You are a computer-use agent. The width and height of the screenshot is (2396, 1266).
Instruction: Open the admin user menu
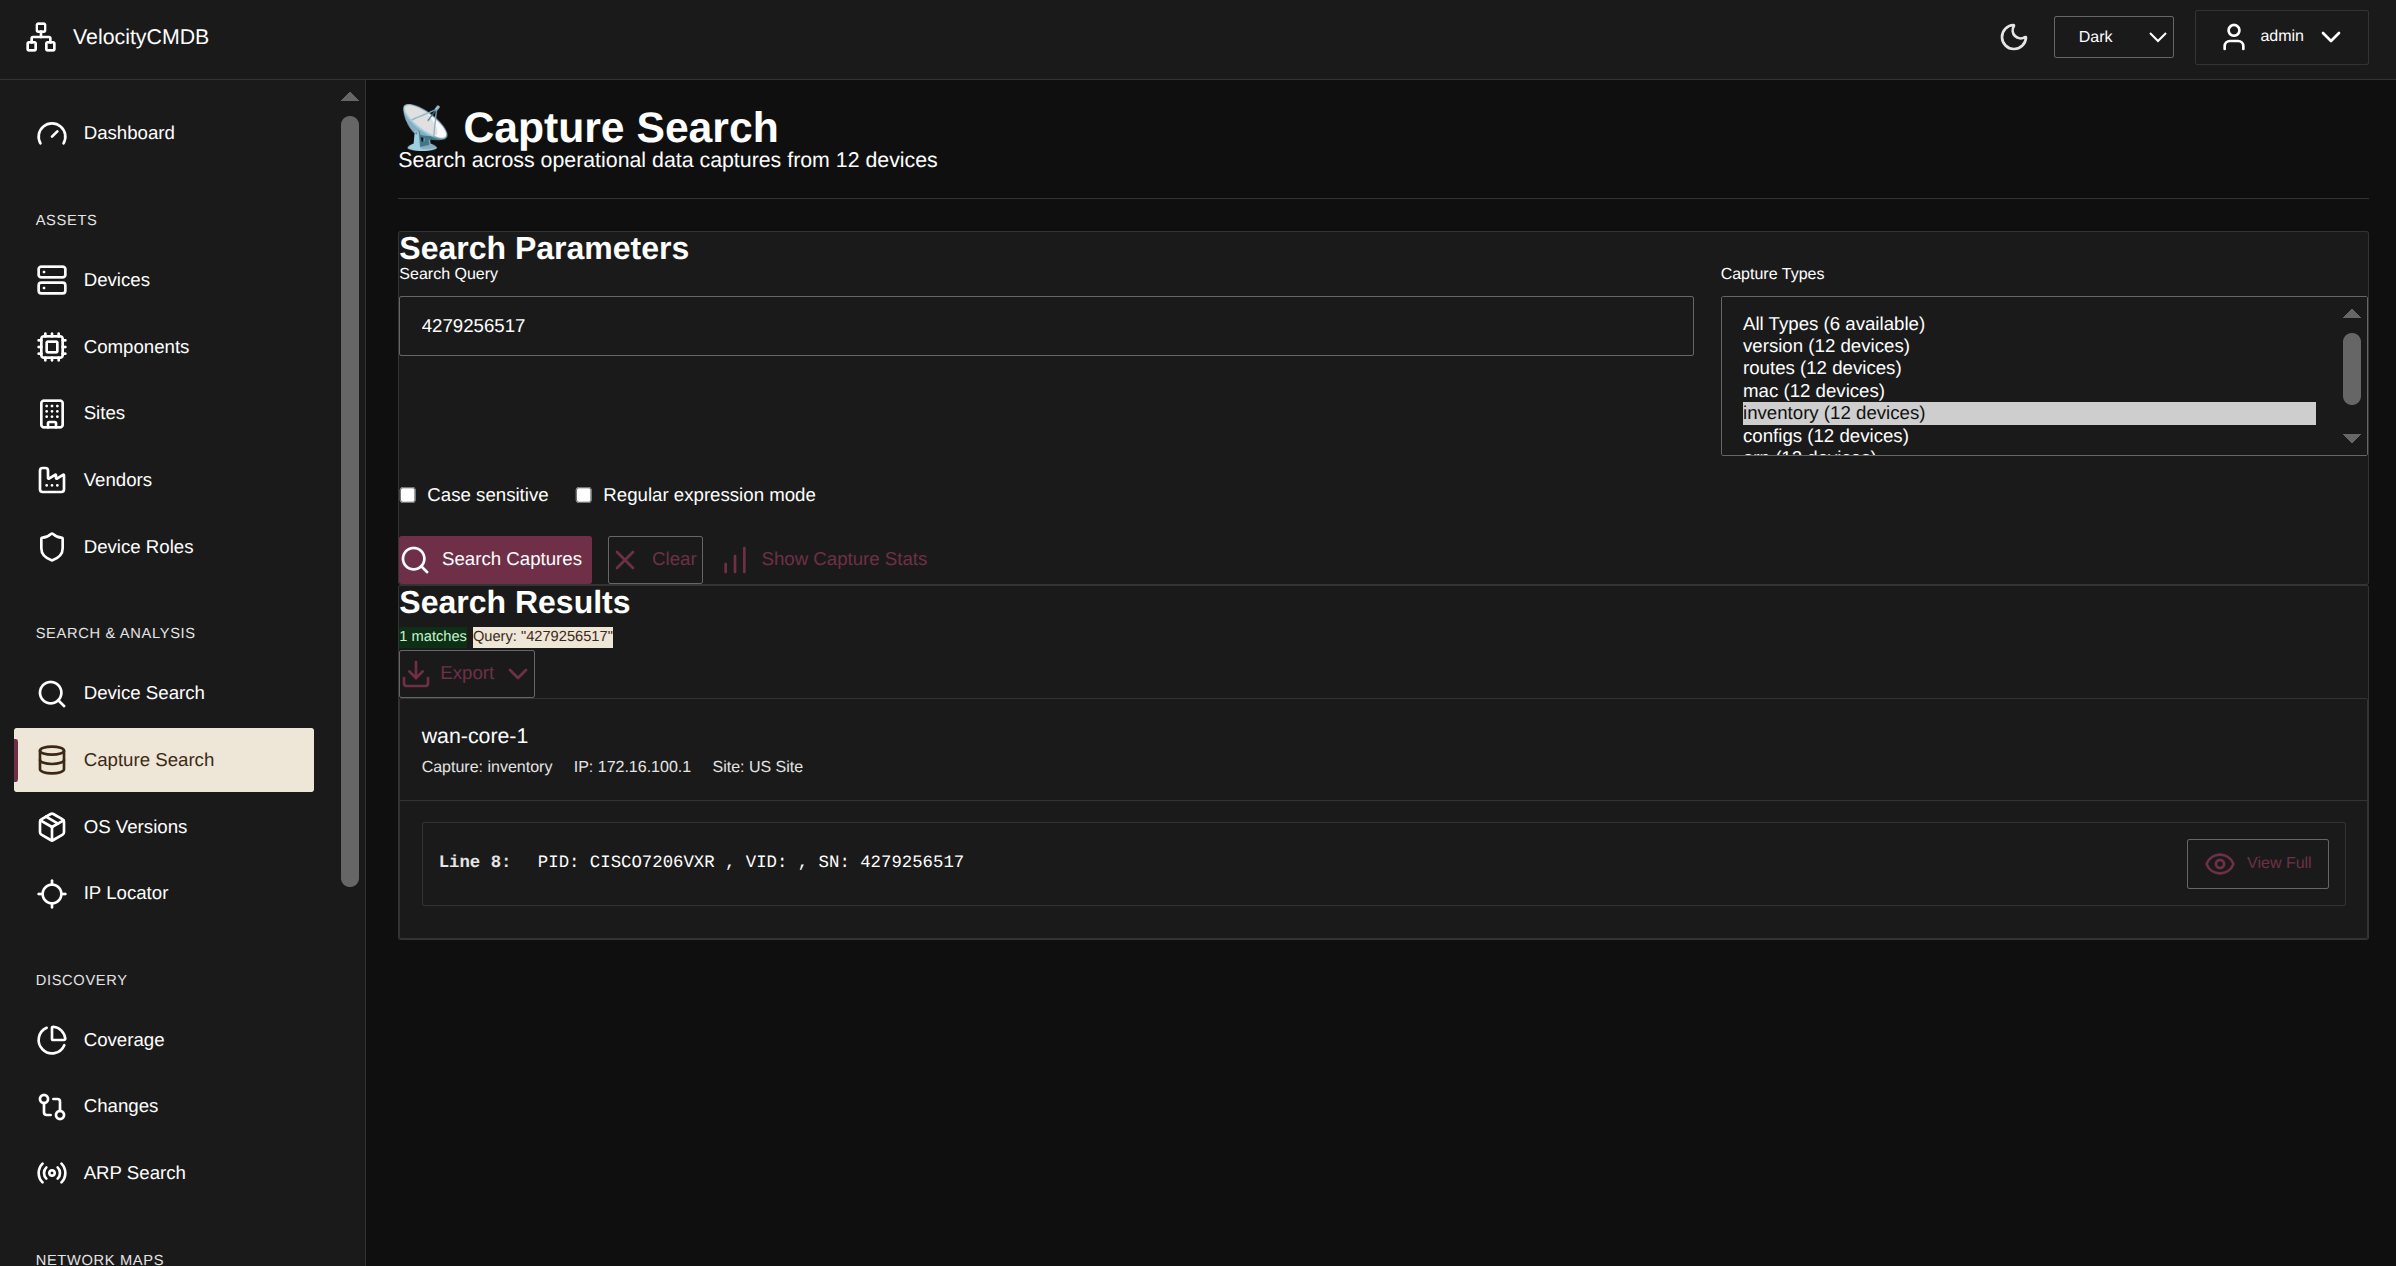point(2281,37)
